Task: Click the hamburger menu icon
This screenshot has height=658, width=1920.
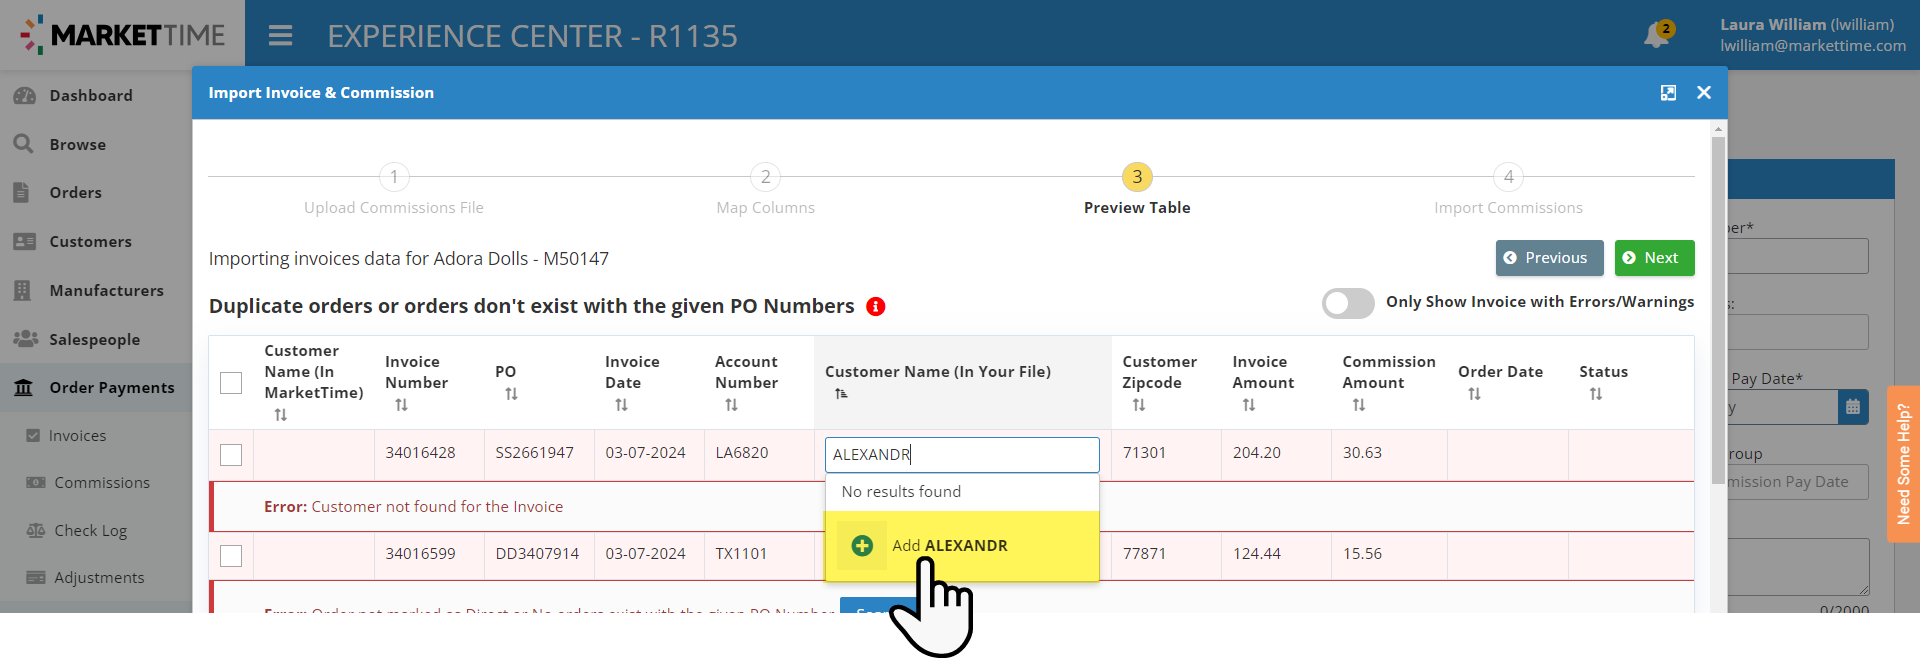Action: coord(280,36)
